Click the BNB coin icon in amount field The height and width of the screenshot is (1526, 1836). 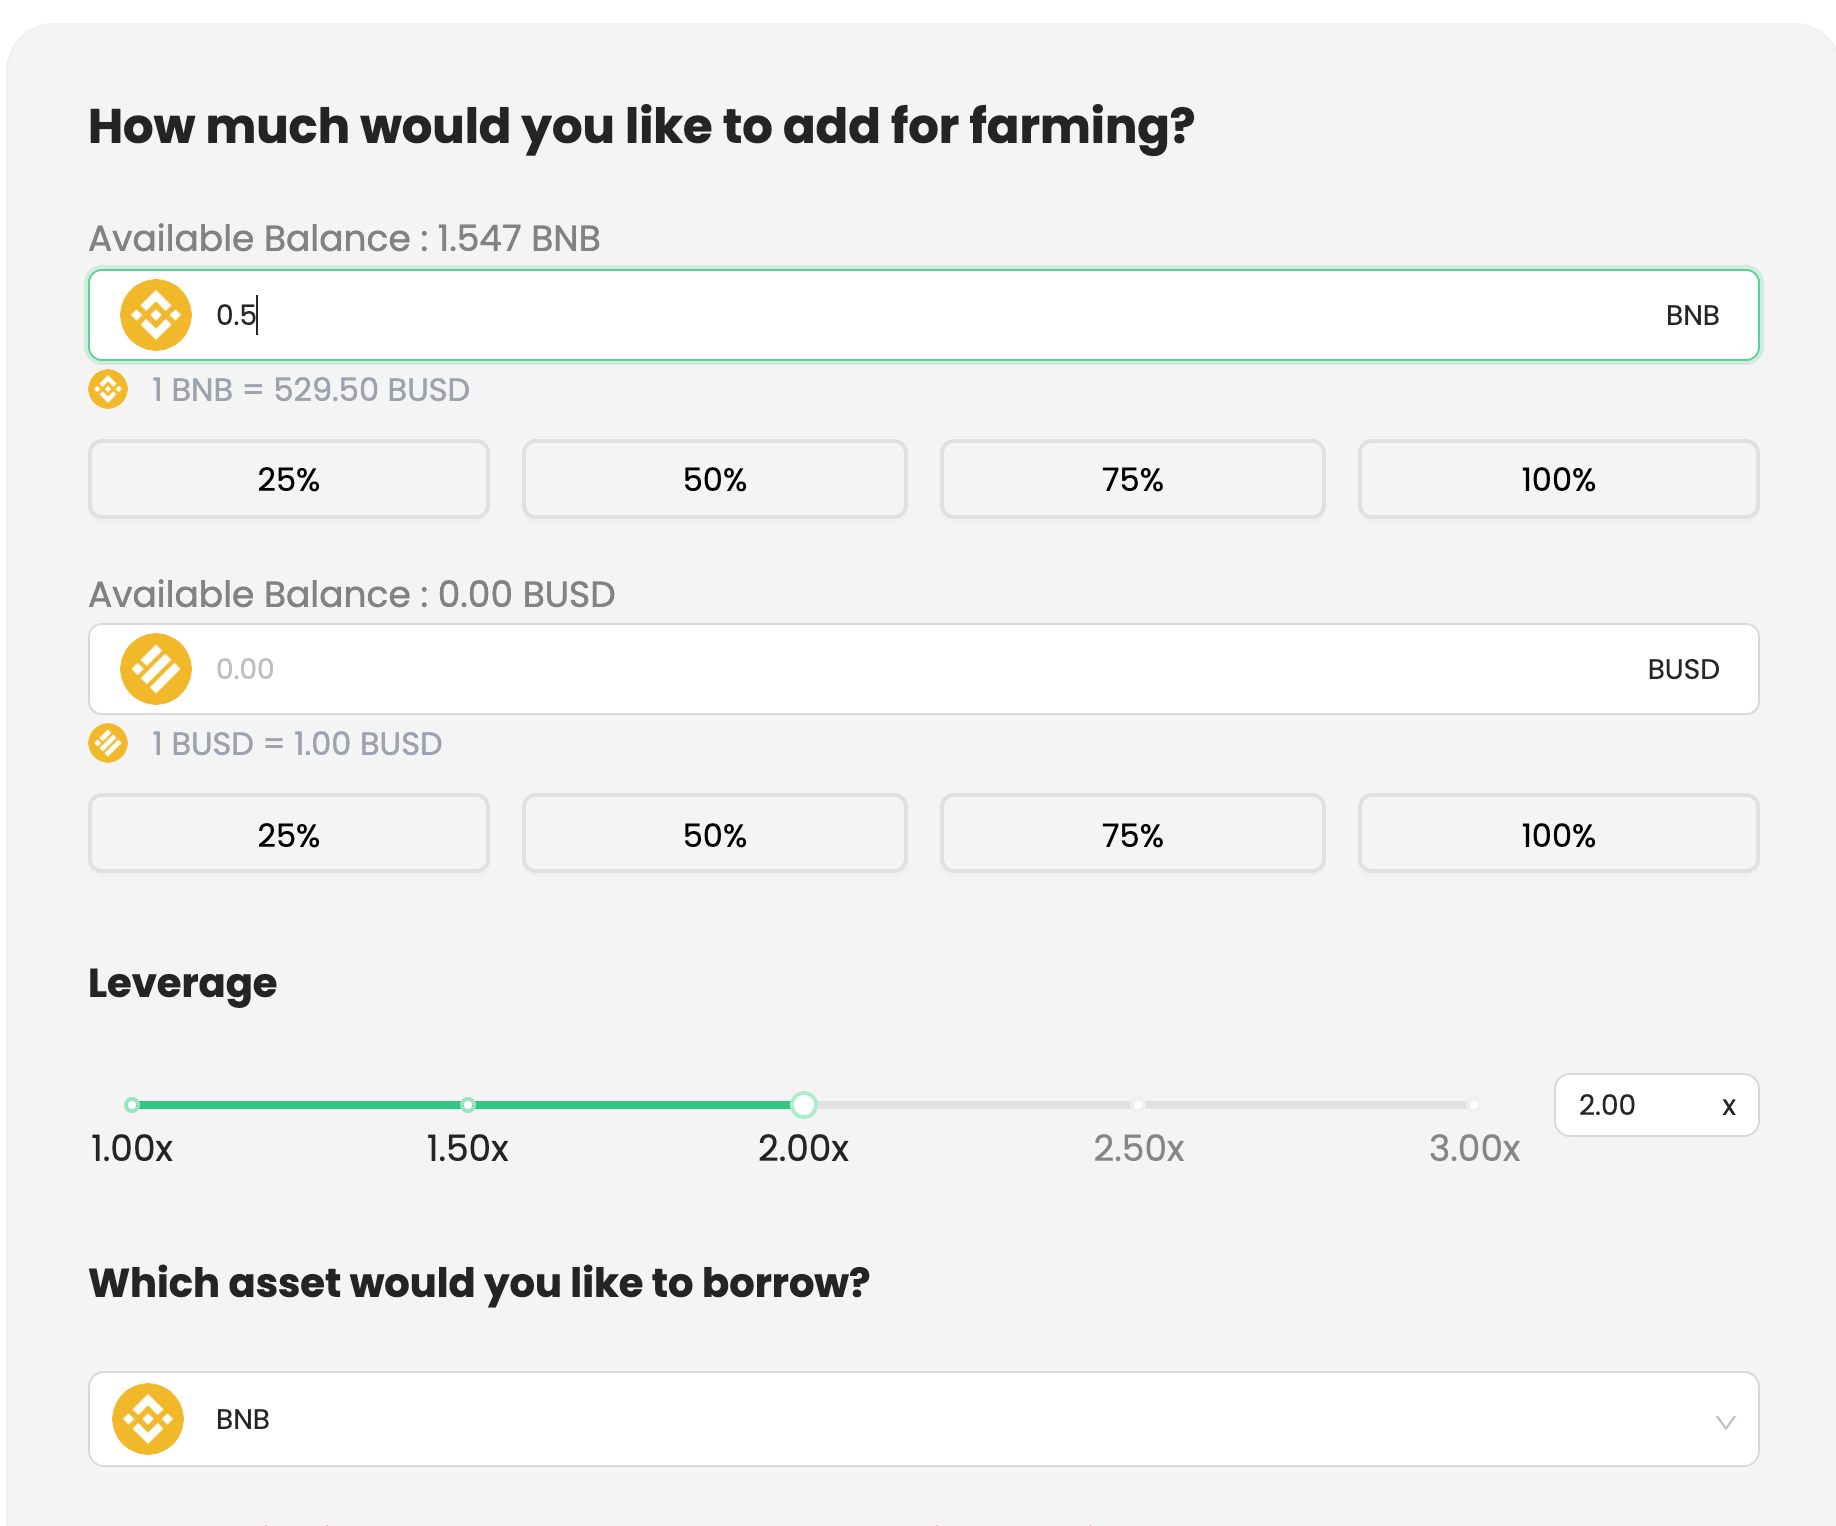(x=156, y=315)
